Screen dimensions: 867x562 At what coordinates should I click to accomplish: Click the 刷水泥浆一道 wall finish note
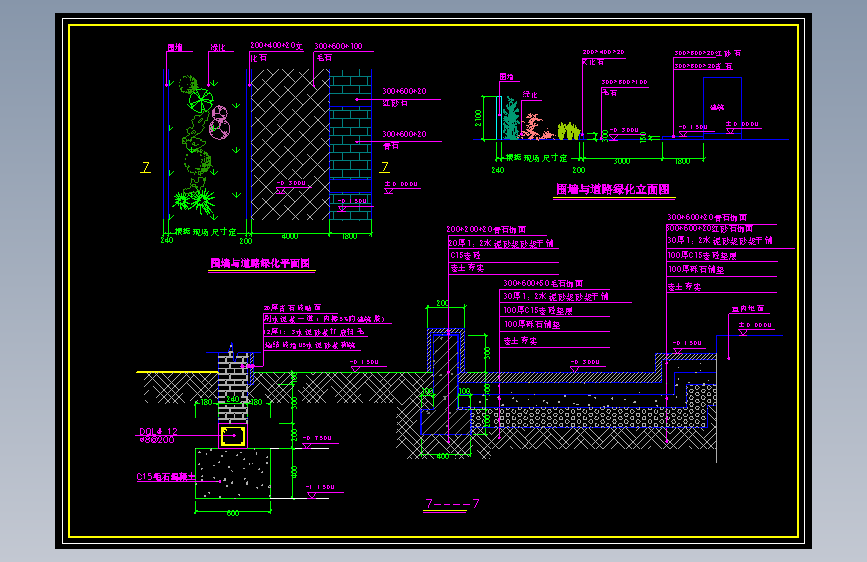(324, 319)
